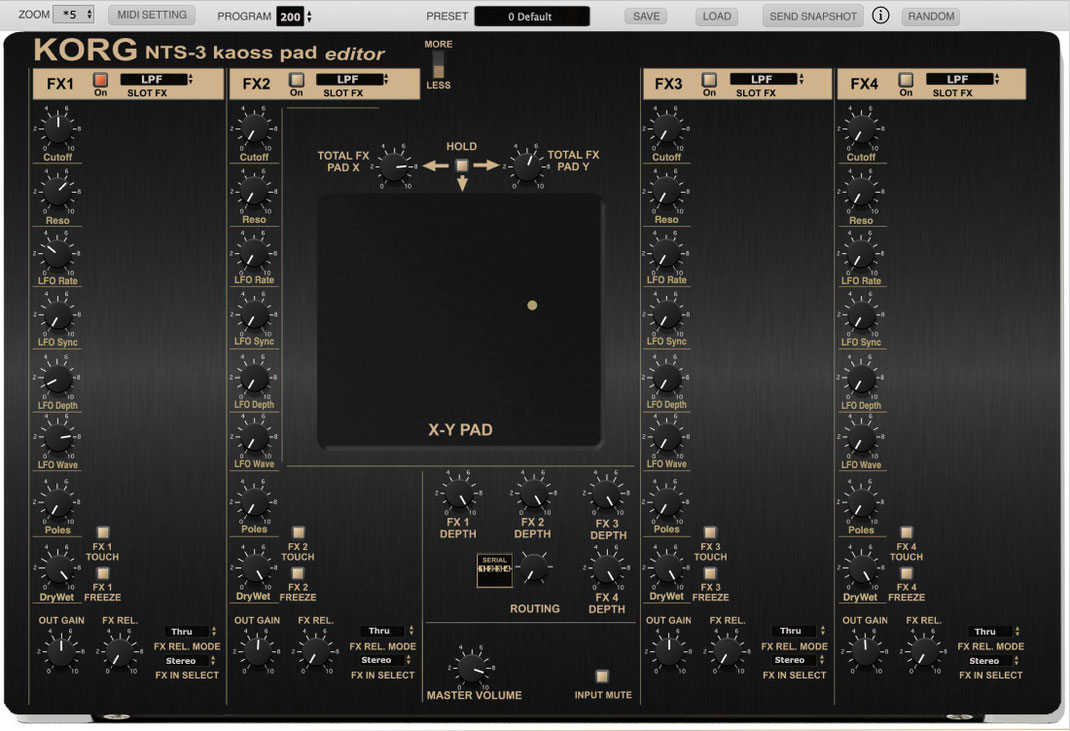The width and height of the screenshot is (1070, 731).
Task: Click the LOAD button
Action: [717, 16]
